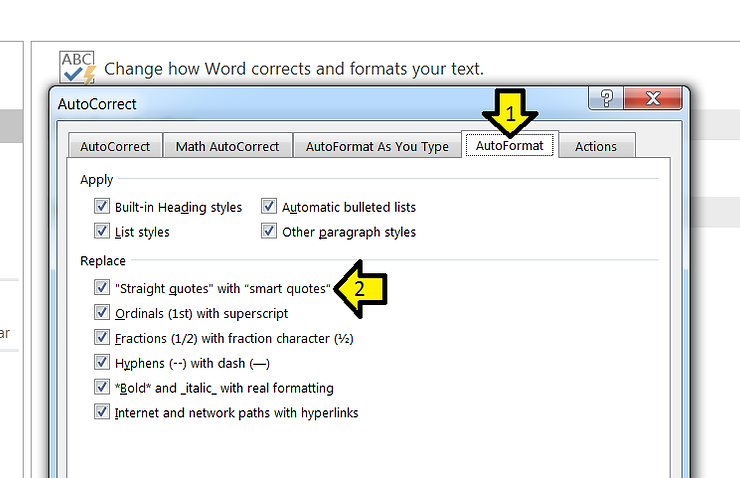
Task: Close the AutoCorrect dialog
Action: pos(653,99)
